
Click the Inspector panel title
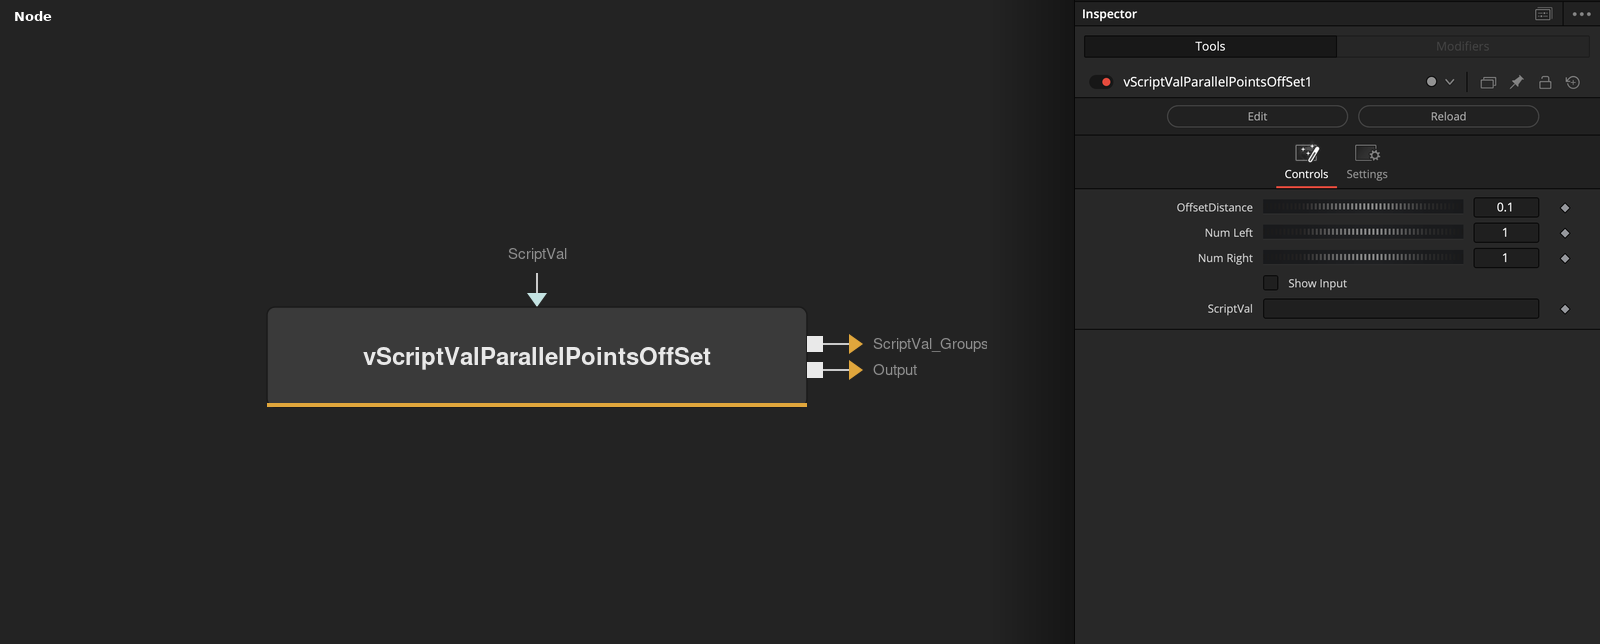pyautogui.click(x=1109, y=14)
